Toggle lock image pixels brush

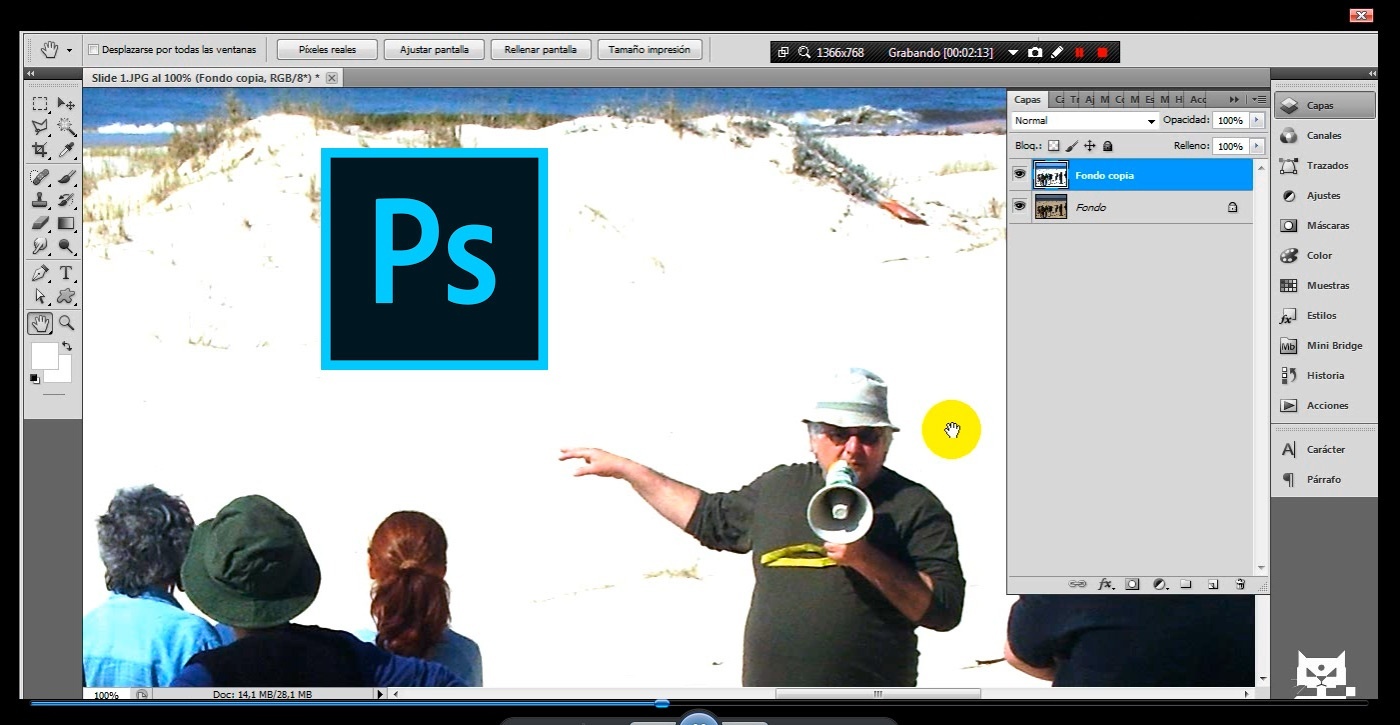(x=1072, y=146)
